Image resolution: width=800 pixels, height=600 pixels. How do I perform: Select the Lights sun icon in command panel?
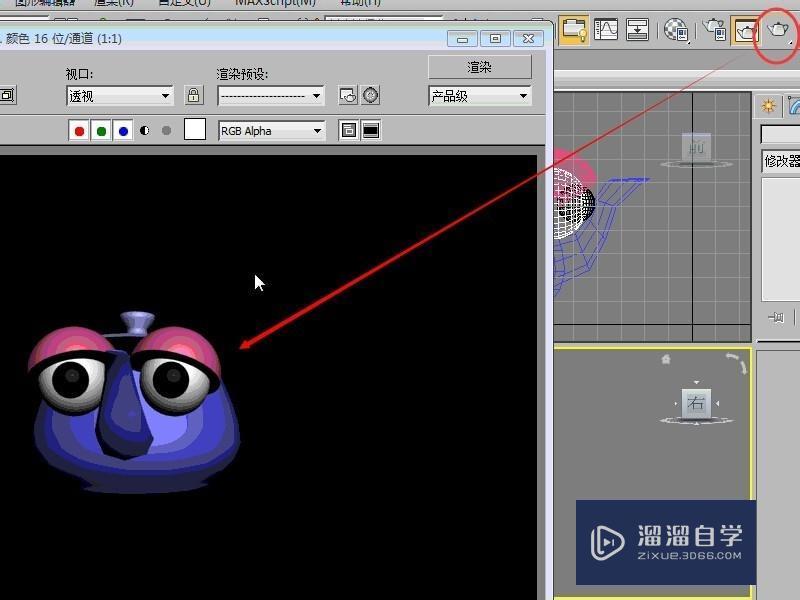click(x=766, y=104)
